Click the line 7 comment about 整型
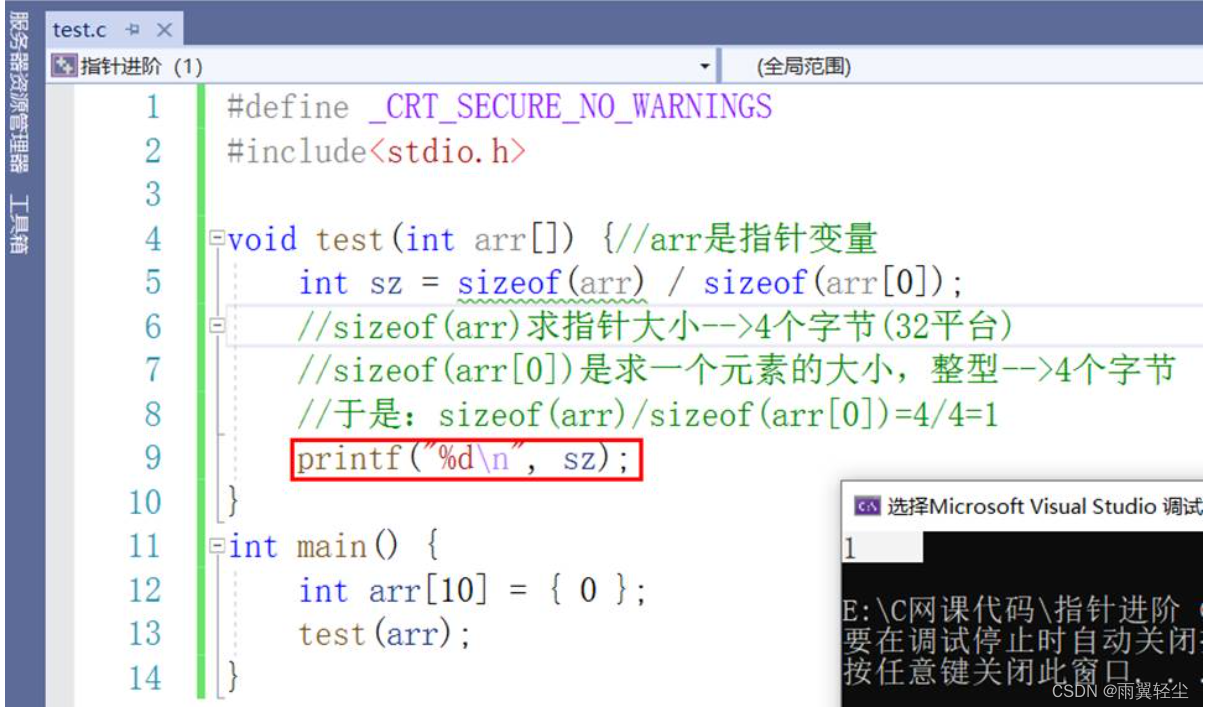The width and height of the screenshot is (1205, 710). [736, 371]
